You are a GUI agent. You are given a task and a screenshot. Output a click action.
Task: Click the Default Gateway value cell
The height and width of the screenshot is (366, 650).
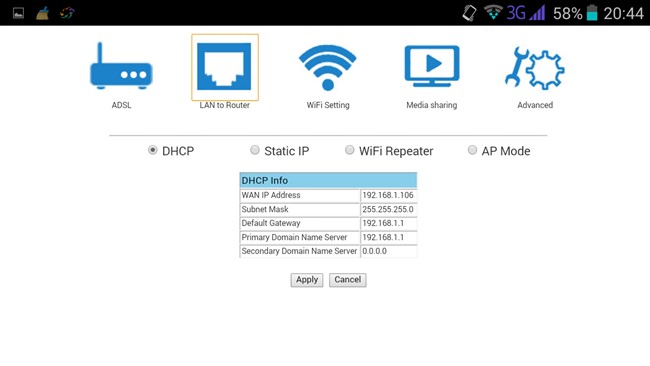click(x=388, y=223)
